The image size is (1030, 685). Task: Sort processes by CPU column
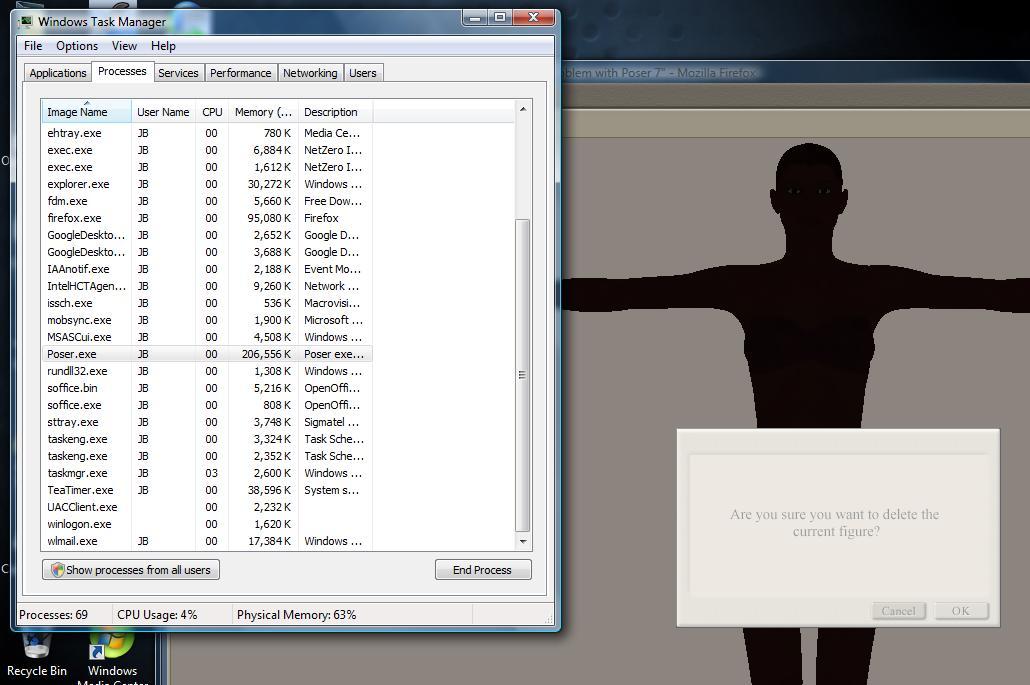tap(212, 112)
